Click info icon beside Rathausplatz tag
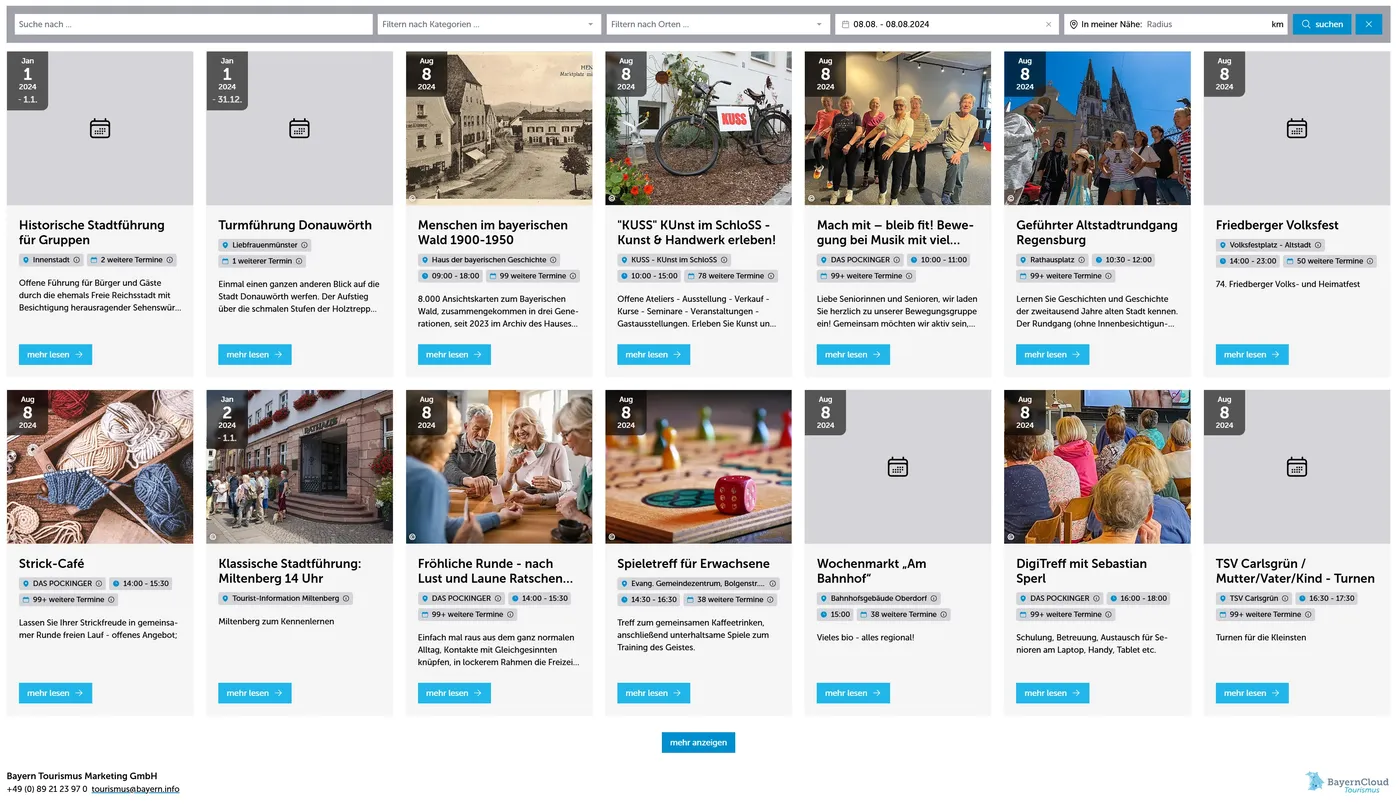The height and width of the screenshot is (808, 1400). (1082, 260)
